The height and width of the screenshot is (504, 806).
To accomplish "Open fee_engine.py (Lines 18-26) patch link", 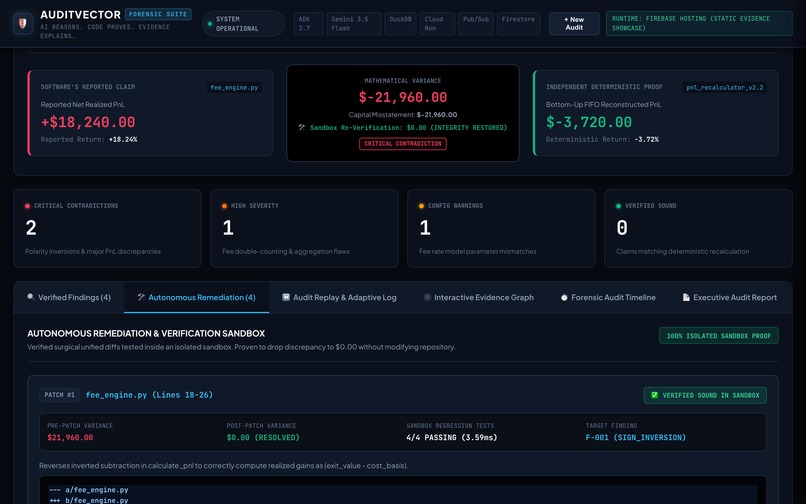I will pyautogui.click(x=149, y=394).
